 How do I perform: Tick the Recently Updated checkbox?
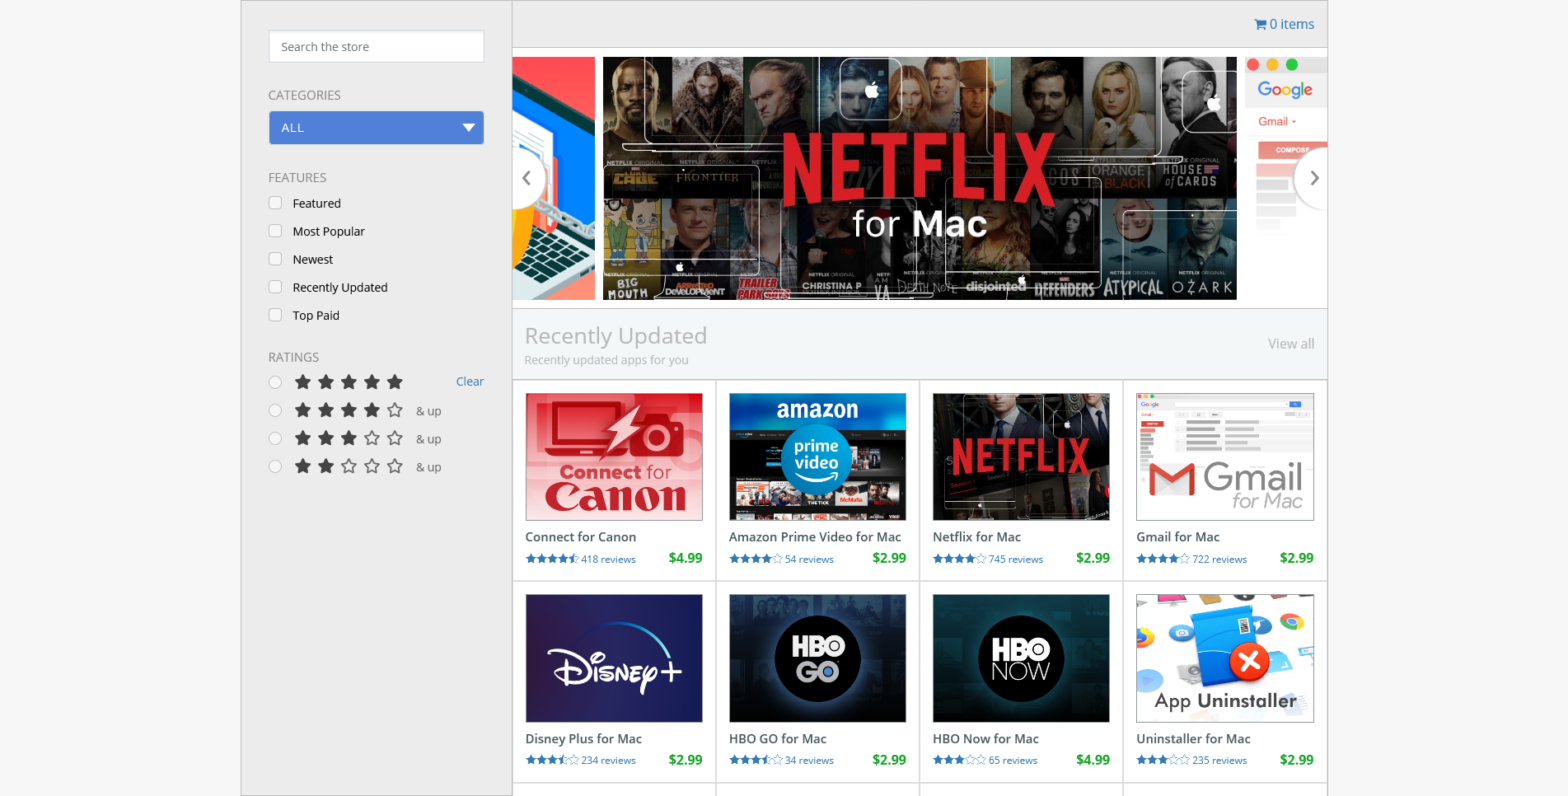(x=275, y=287)
